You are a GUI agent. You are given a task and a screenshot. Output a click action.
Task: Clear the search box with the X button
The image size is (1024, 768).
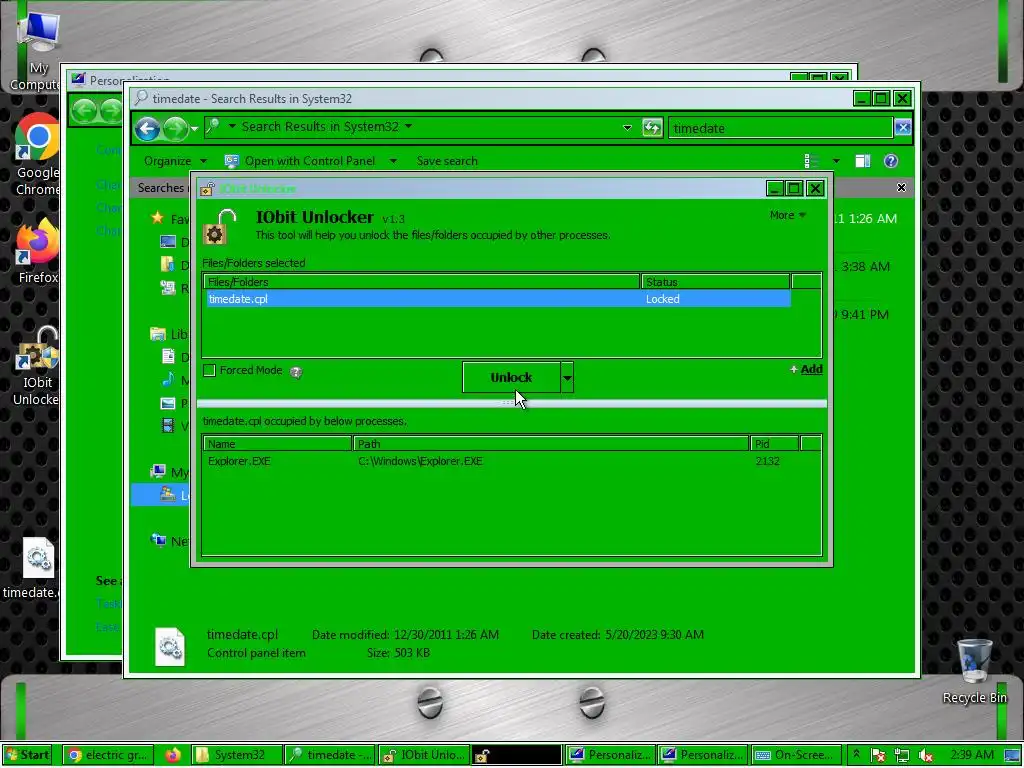click(x=903, y=127)
